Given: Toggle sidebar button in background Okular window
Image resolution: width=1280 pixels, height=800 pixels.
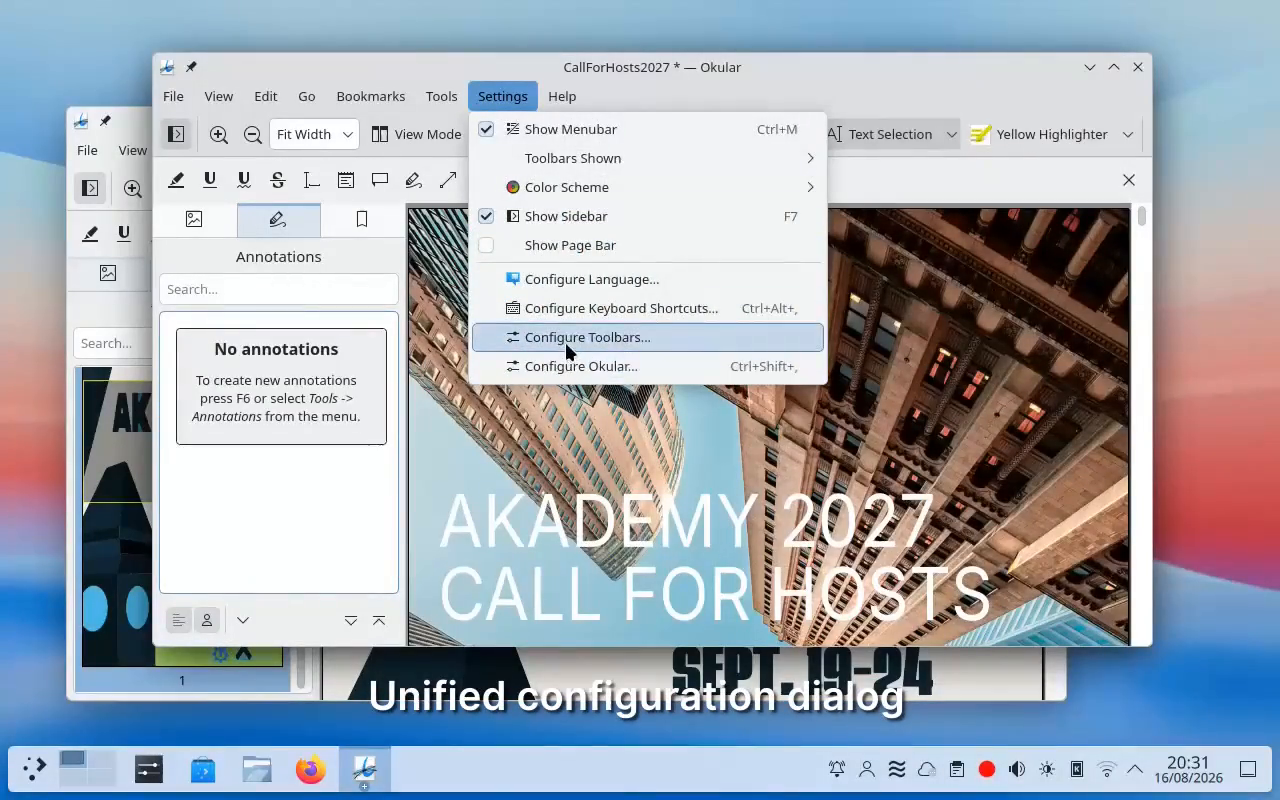Looking at the screenshot, I should tap(90, 188).
